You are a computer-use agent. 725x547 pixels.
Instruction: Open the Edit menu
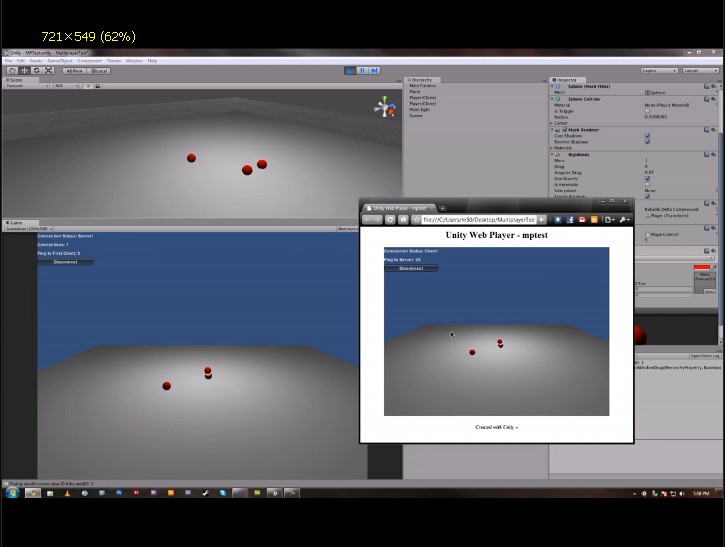(21, 61)
